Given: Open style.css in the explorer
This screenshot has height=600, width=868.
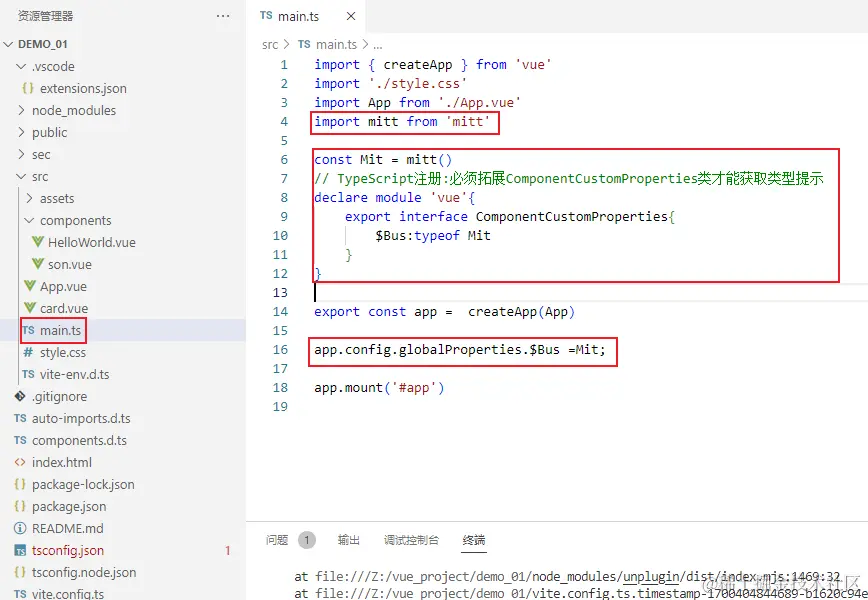Looking at the screenshot, I should [x=63, y=353].
